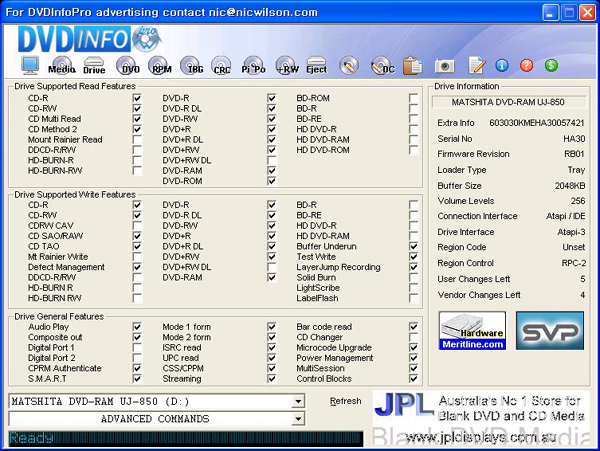Launch the RPM test icon
Image resolution: width=600 pixels, height=451 pixels.
158,65
